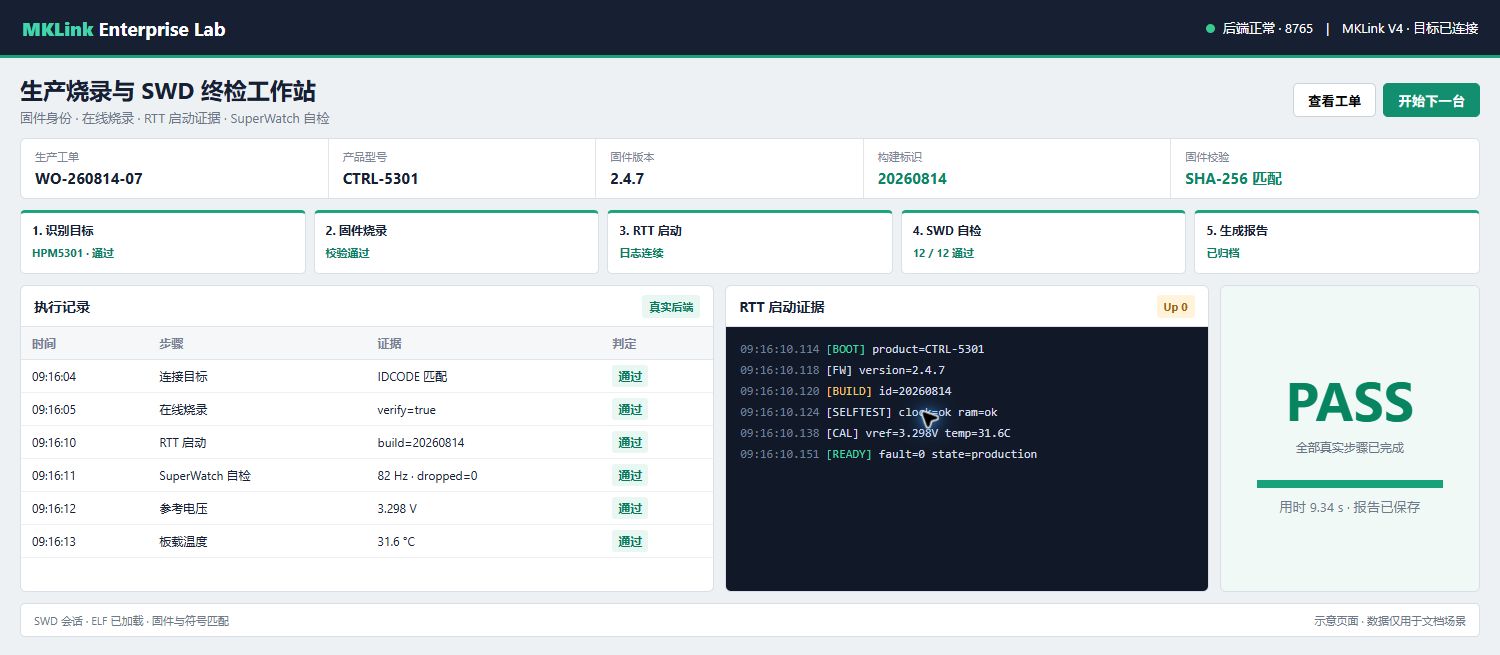
Task: Select the 后端正常 · 8765 status text
Action: click(1267, 29)
